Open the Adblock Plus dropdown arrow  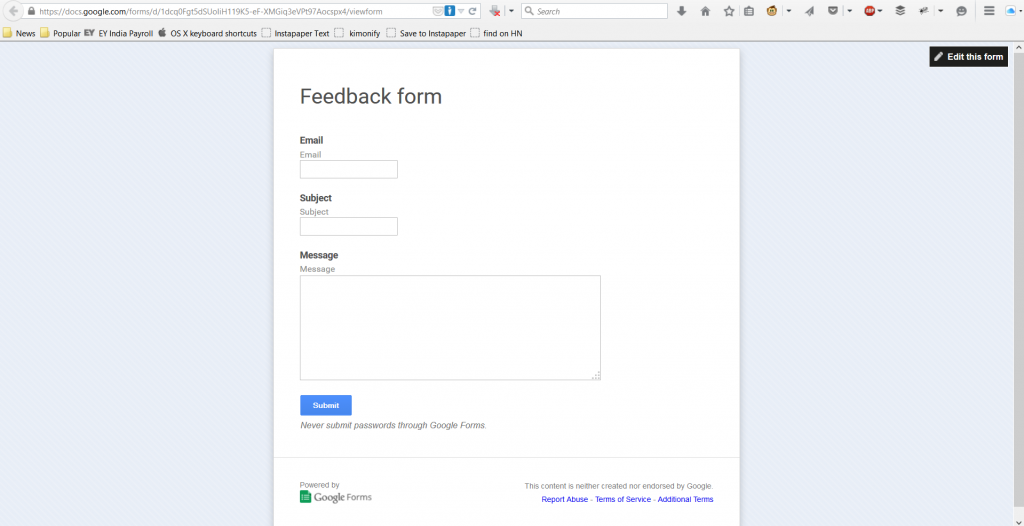(x=880, y=11)
